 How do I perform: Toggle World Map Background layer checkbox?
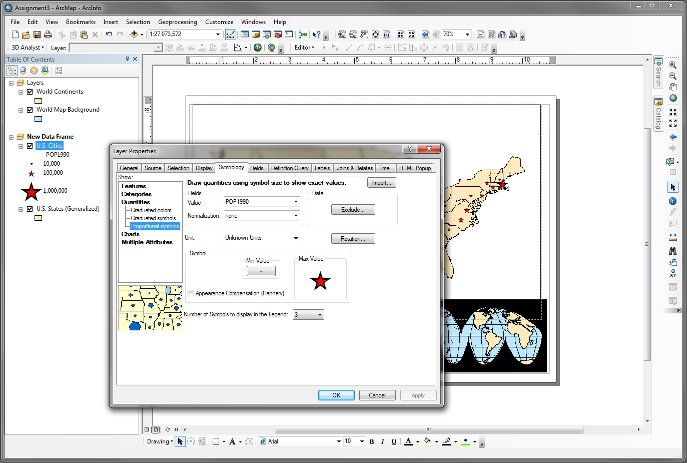30,110
